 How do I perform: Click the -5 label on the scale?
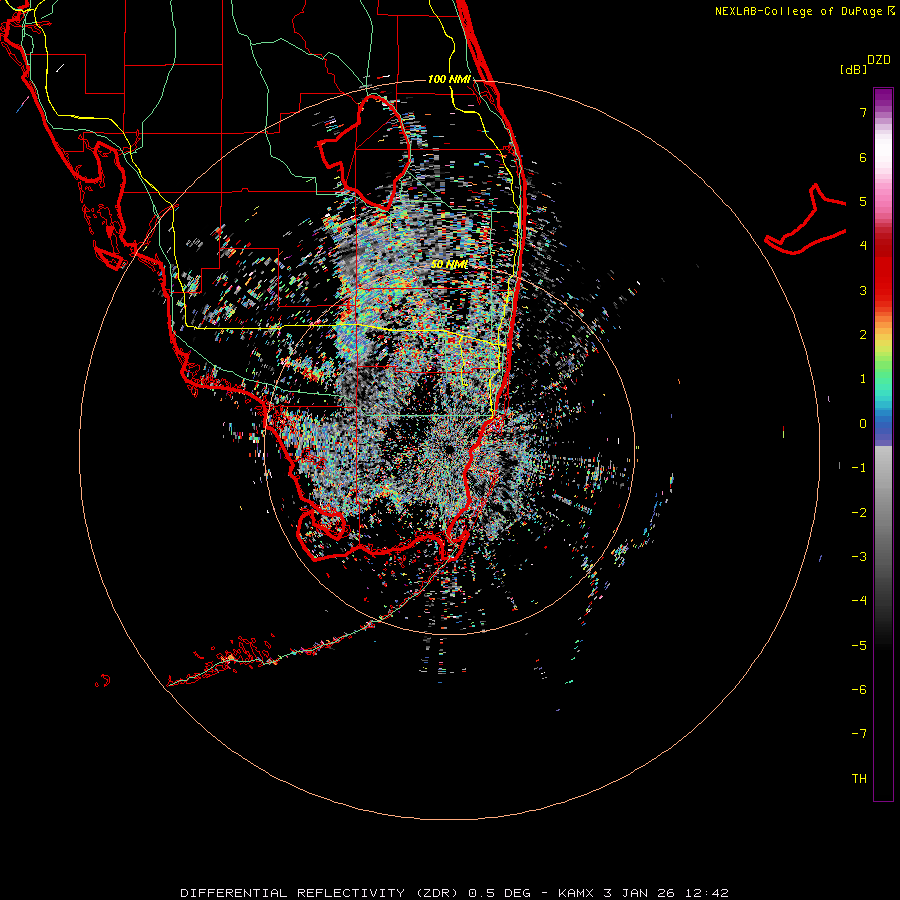[x=859, y=646]
